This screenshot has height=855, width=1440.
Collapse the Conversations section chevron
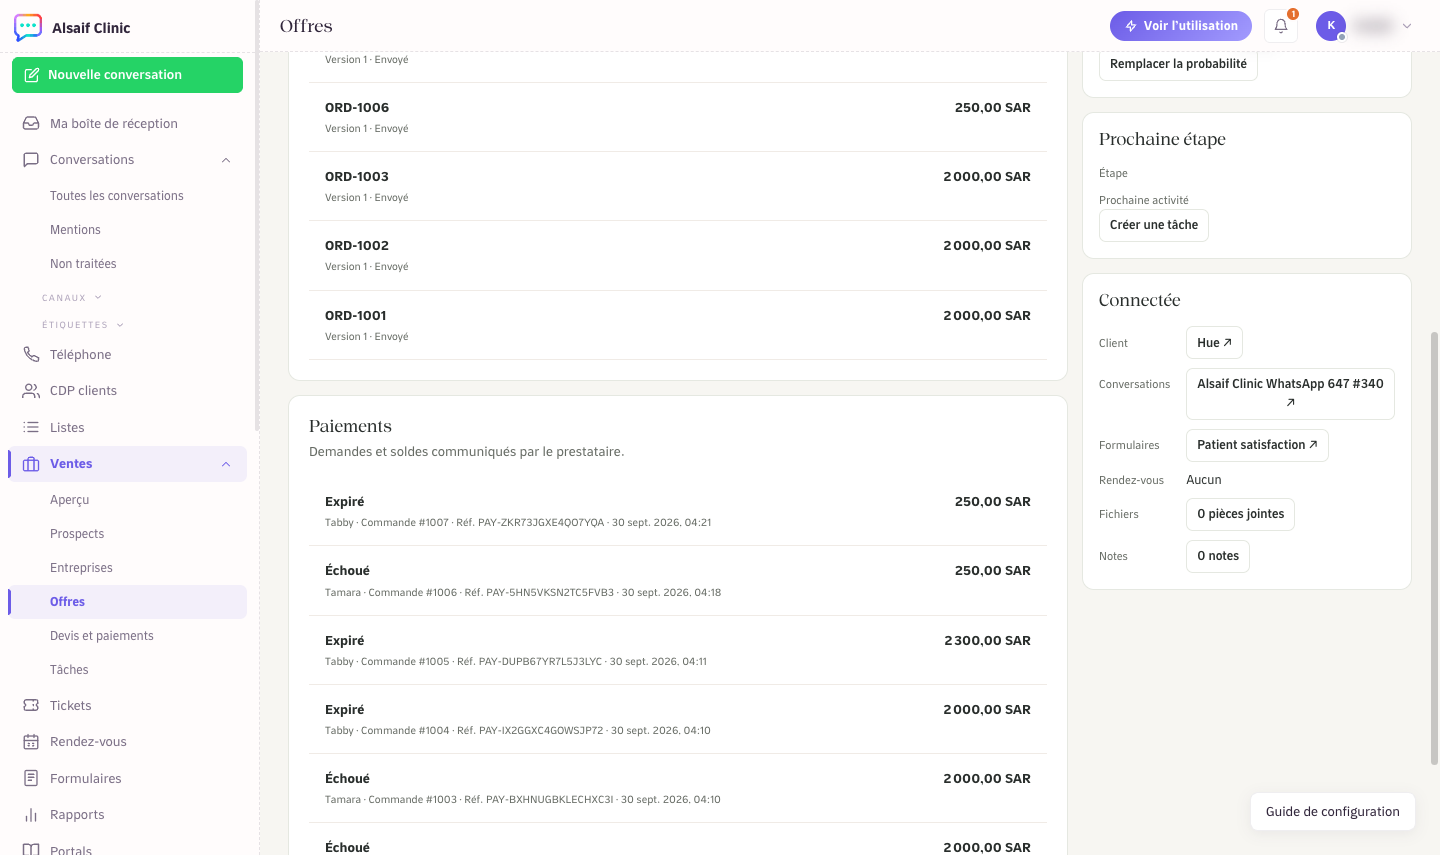[226, 160]
